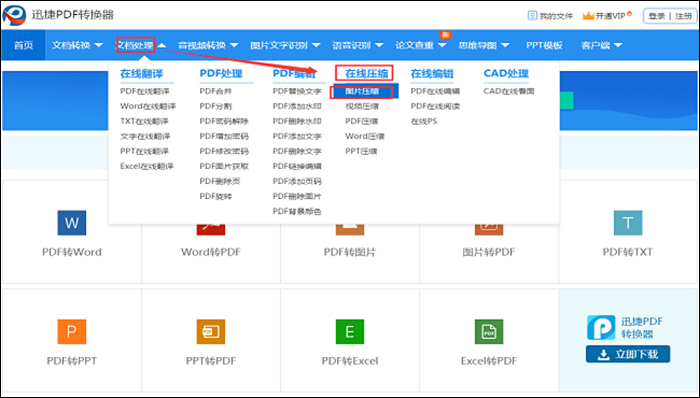Open the Excel转PDF tool icon
700x398 pixels.
pyautogui.click(x=489, y=332)
